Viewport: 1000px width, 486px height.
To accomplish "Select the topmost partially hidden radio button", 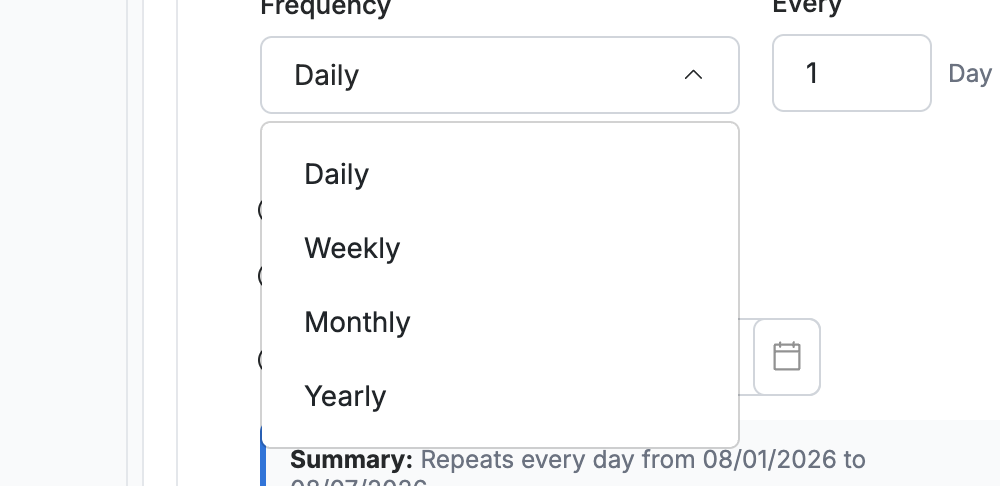I will (x=259, y=210).
